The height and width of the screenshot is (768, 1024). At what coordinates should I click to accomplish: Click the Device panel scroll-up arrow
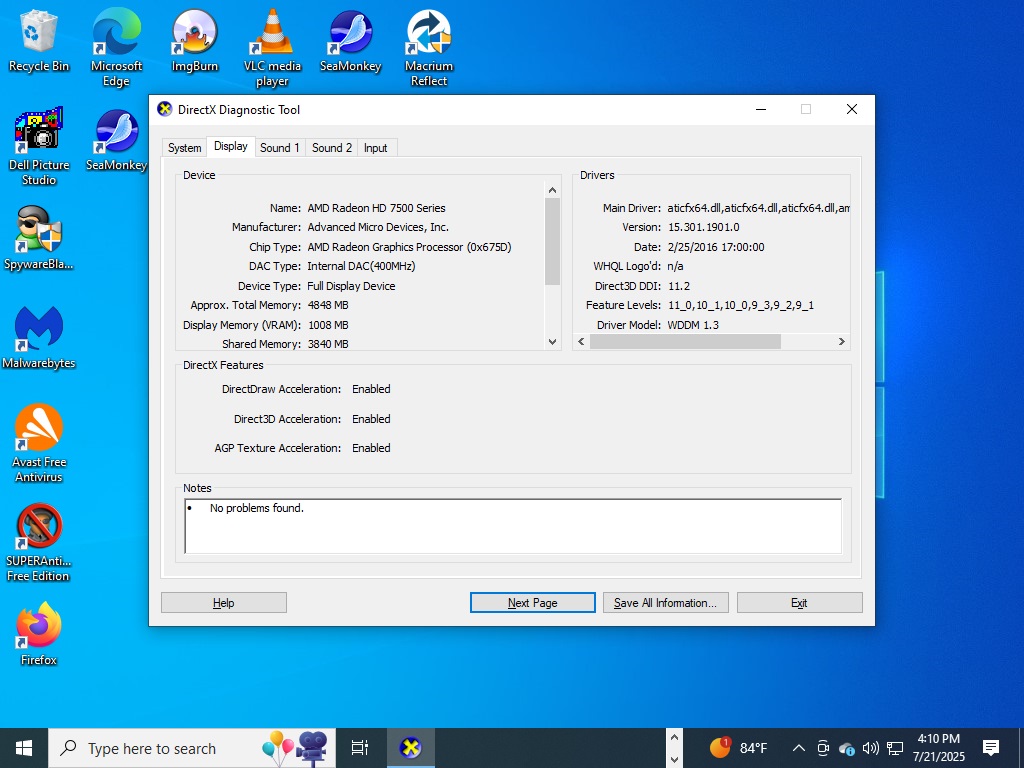552,190
